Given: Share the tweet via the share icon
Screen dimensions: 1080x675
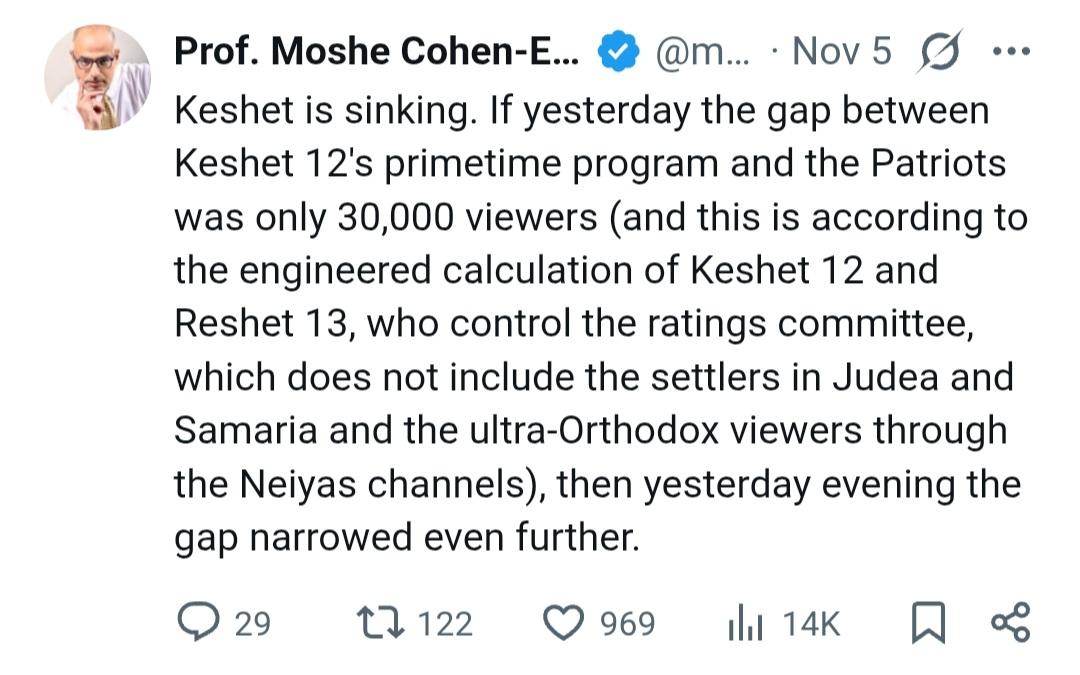Looking at the screenshot, I should click(1009, 623).
